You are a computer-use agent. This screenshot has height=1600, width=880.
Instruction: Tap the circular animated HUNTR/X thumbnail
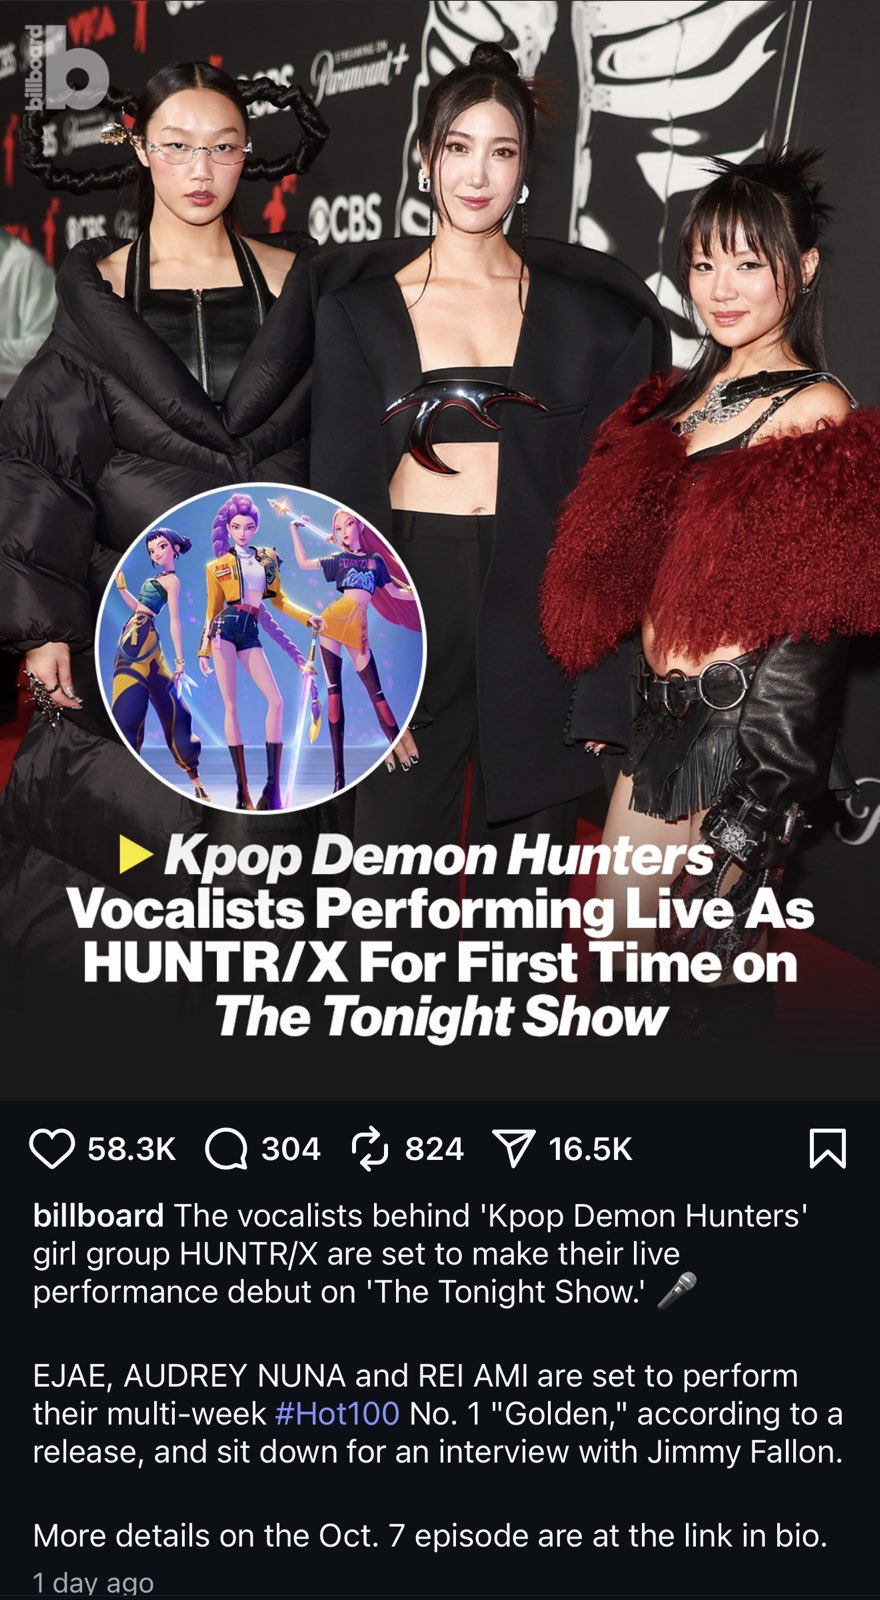(261, 648)
